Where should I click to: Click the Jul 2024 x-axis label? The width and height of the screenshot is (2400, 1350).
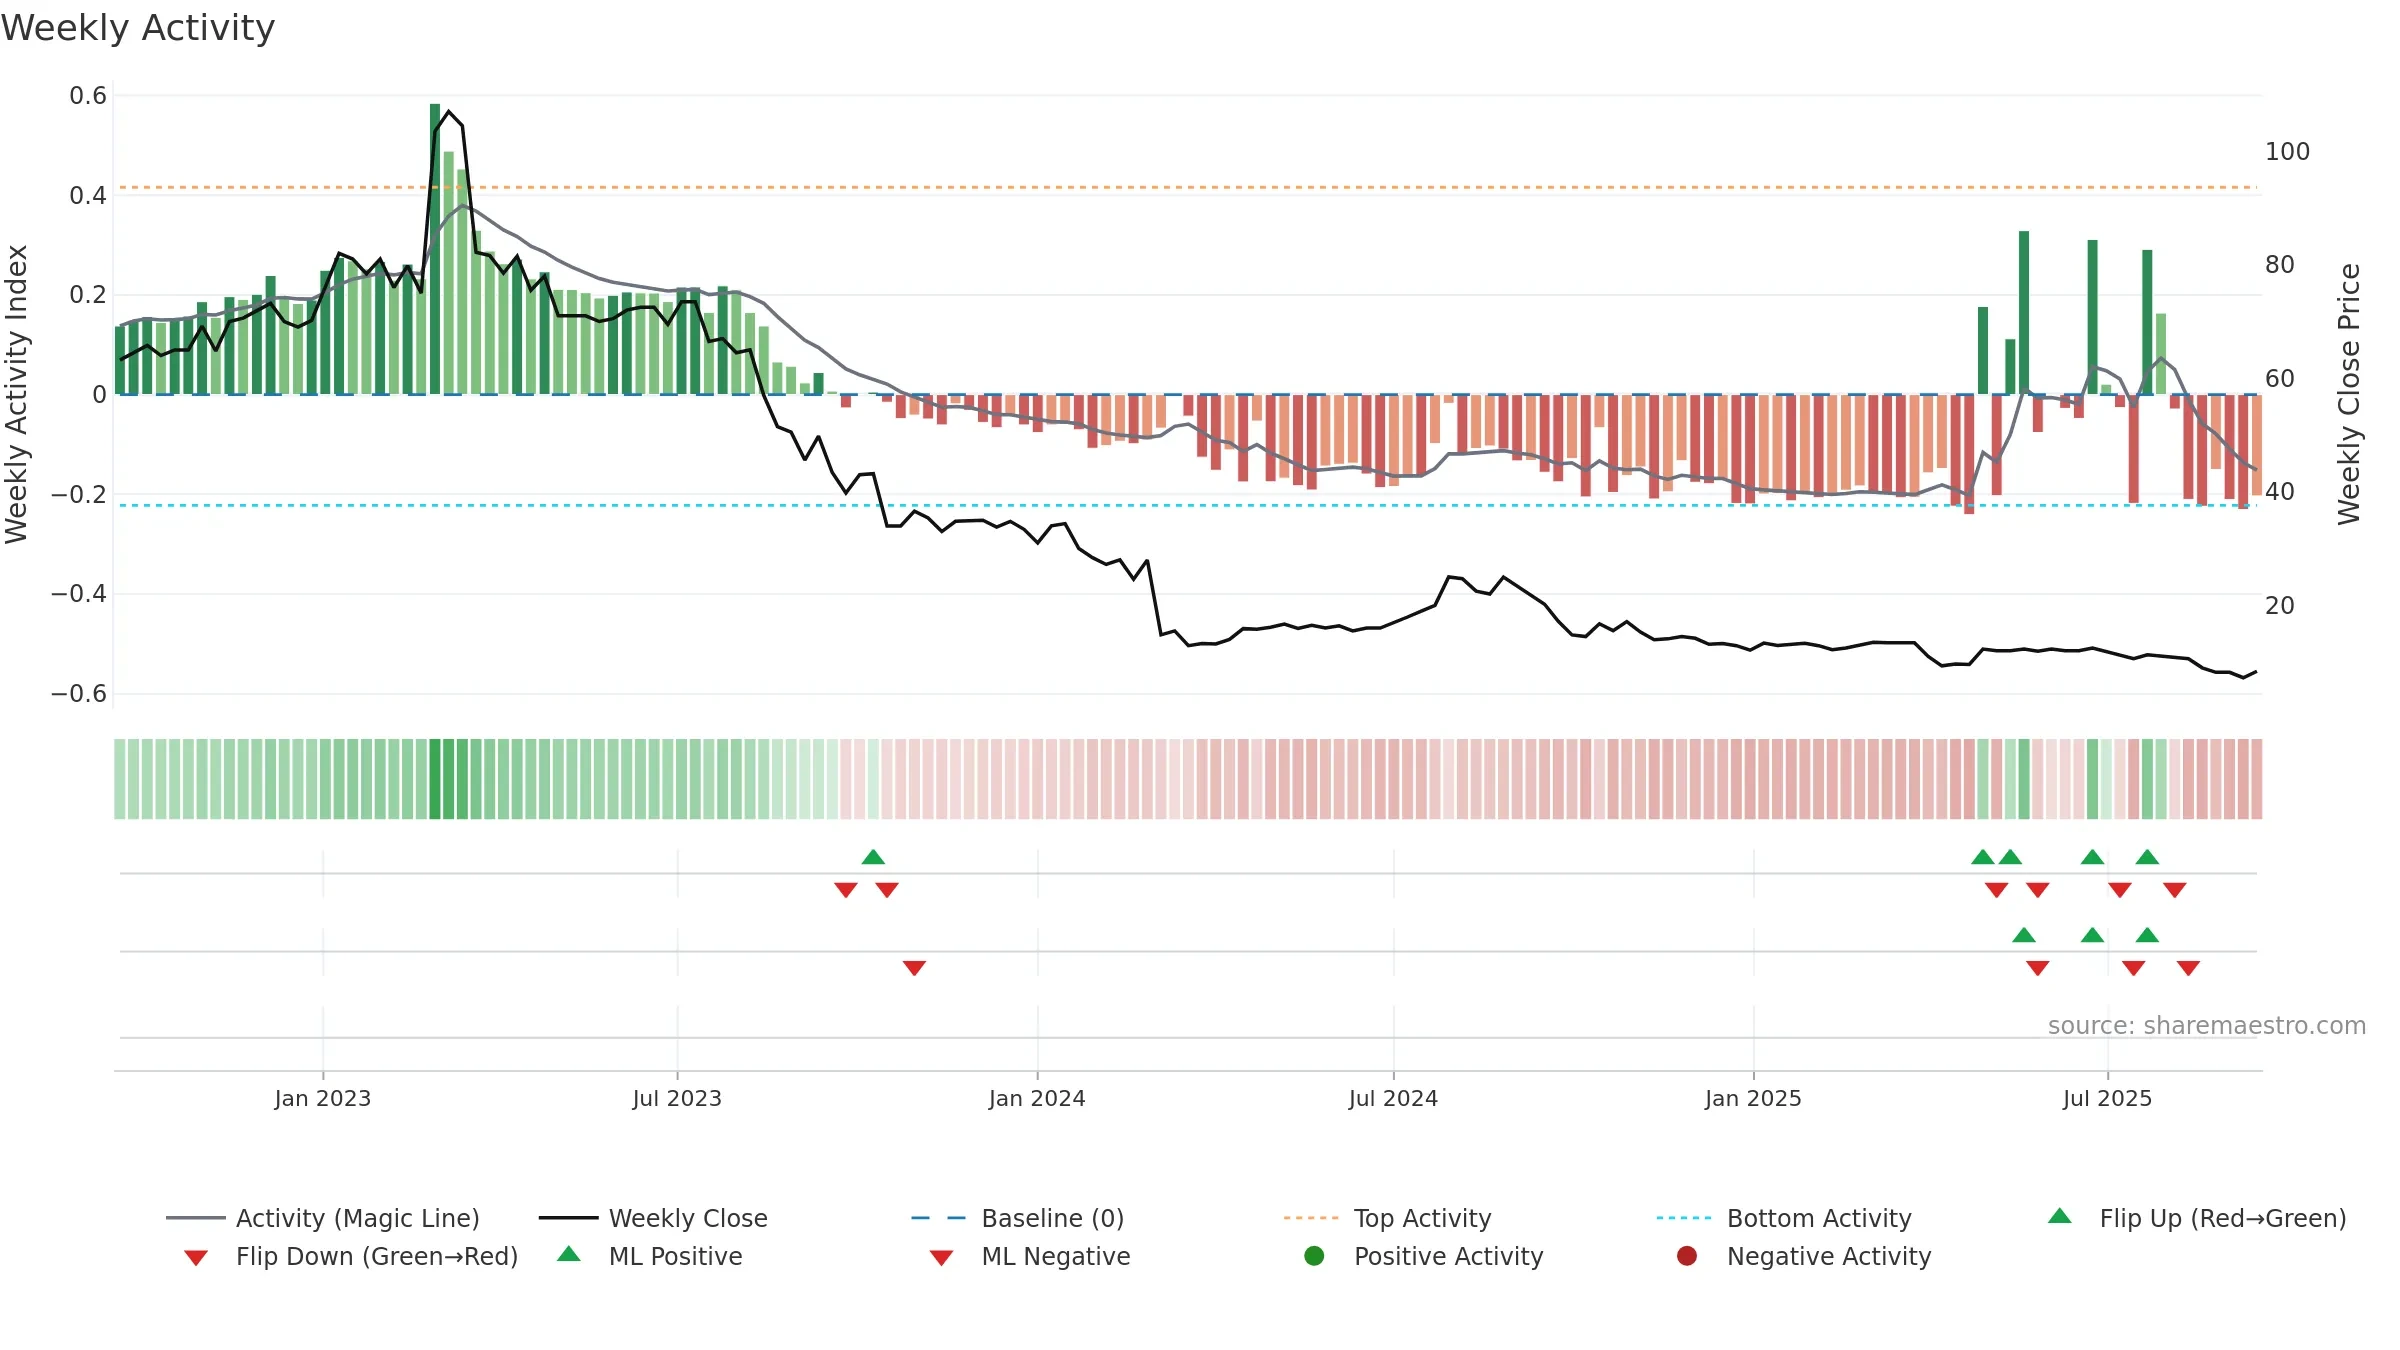coord(1393,1098)
